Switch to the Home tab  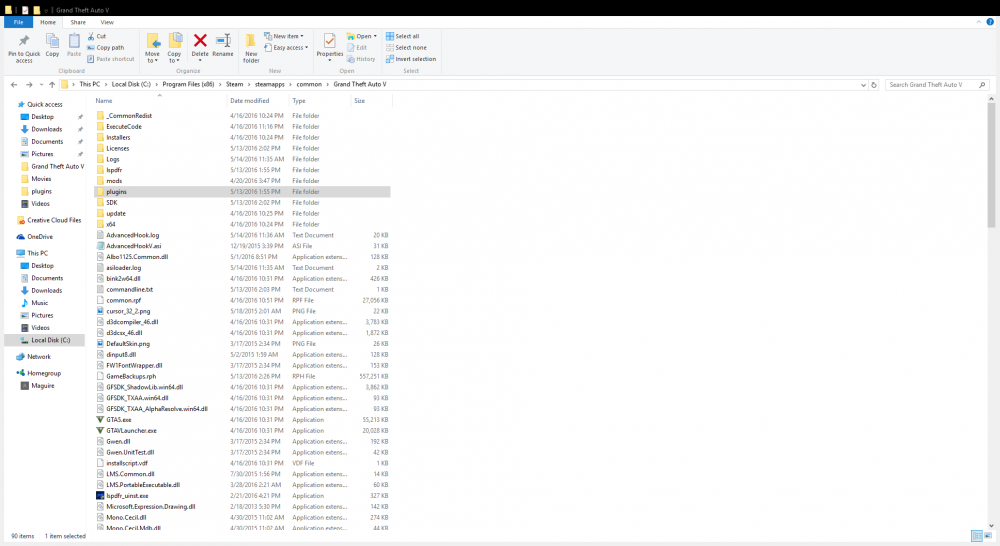coord(48,22)
